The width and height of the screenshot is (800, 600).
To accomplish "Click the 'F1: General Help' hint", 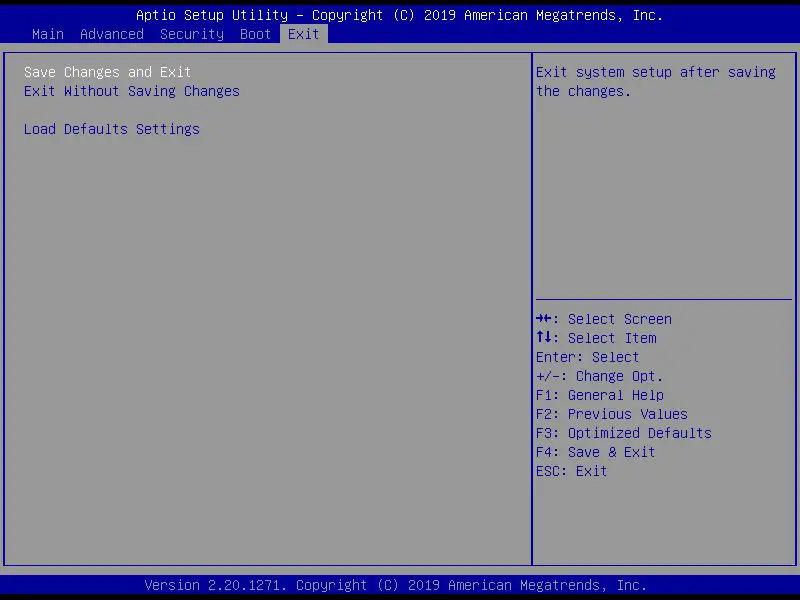I will click(600, 395).
